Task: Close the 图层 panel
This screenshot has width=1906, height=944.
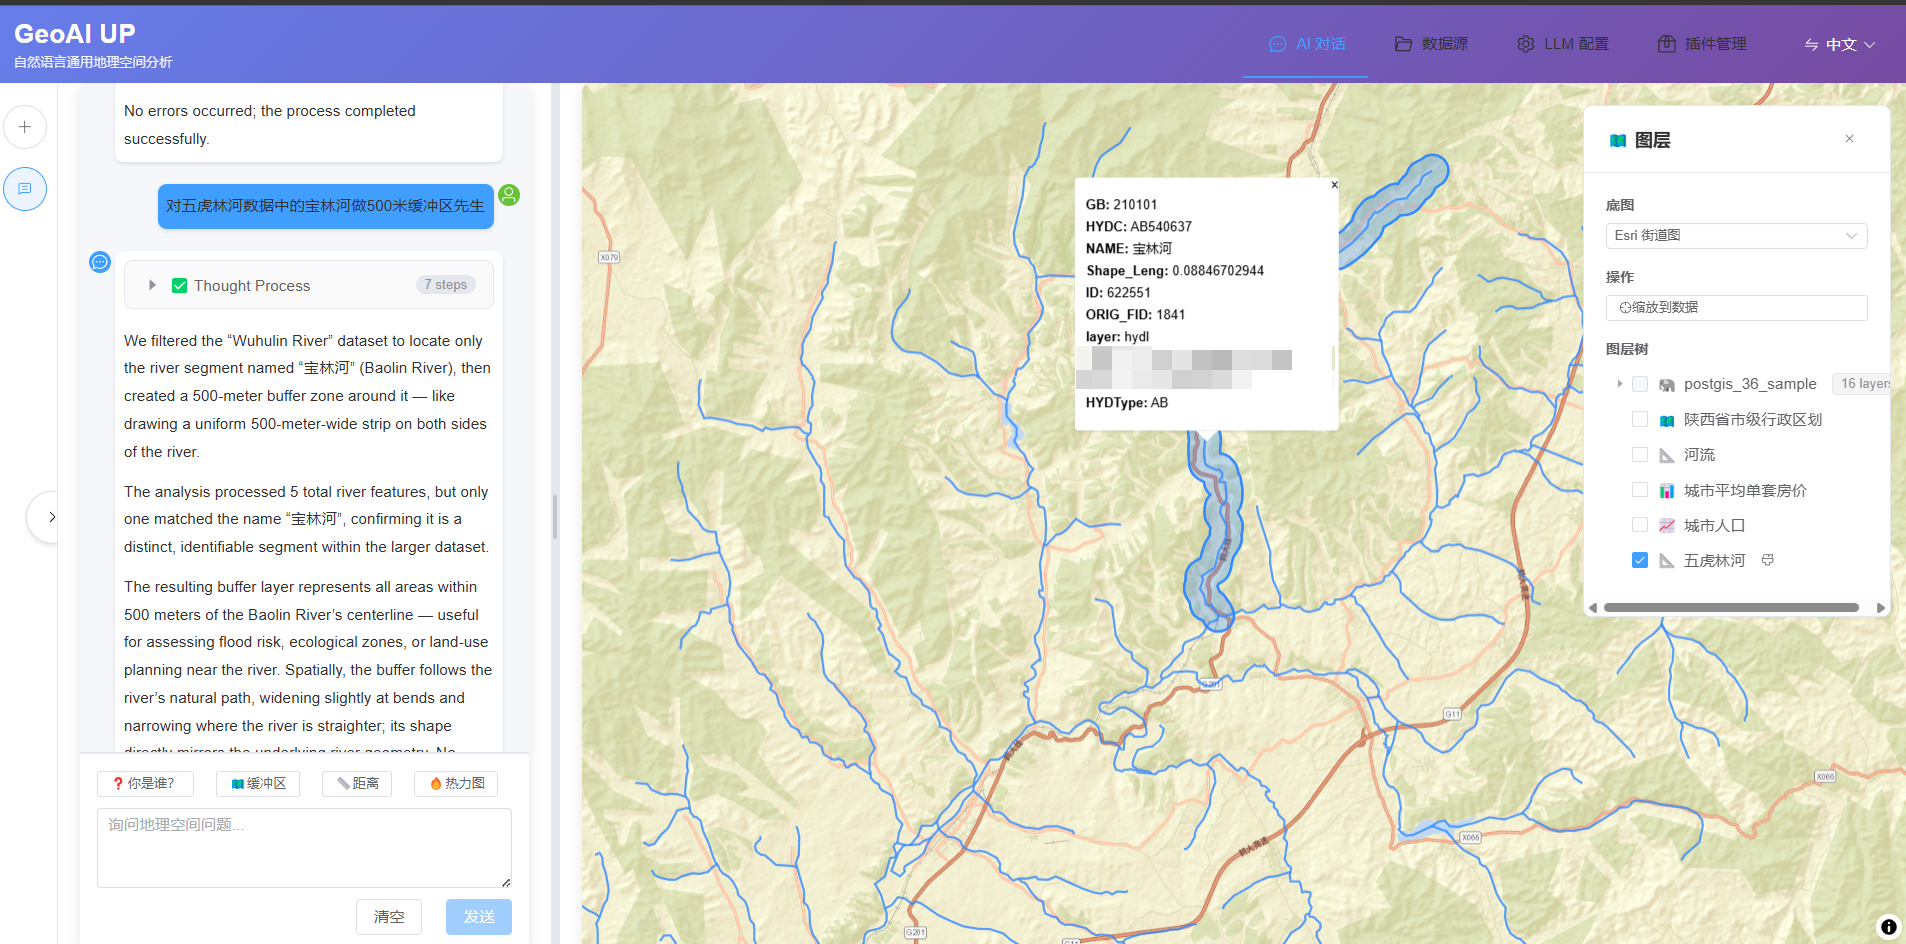Action: pos(1850,139)
